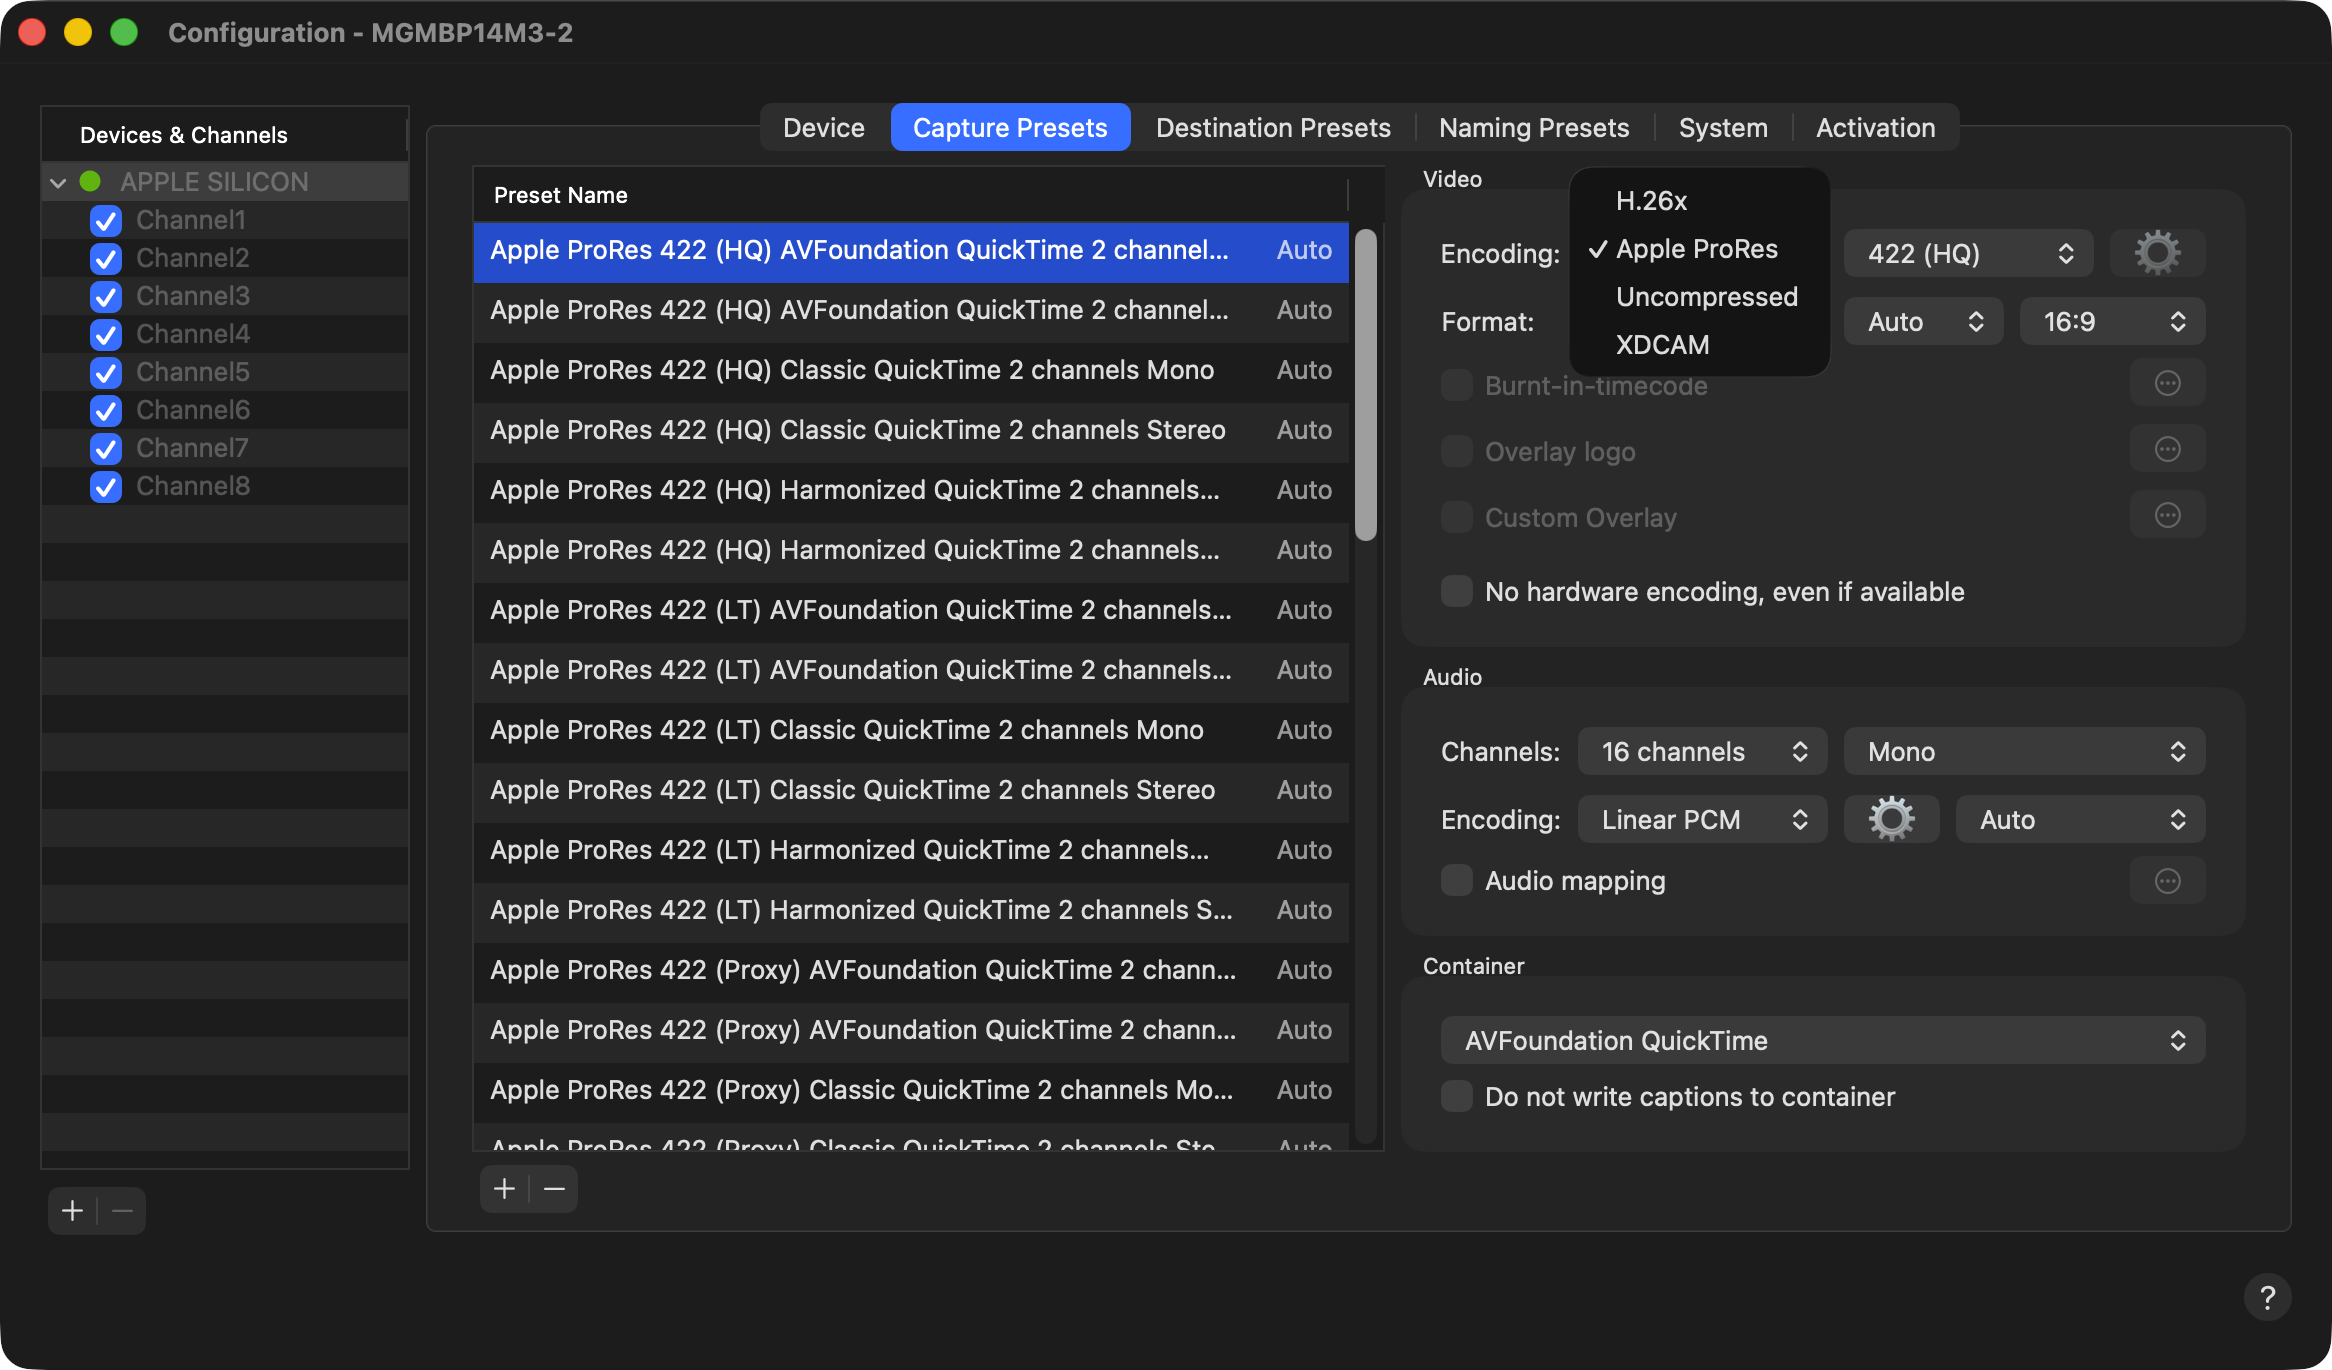
Task: Choose XDCAM from the encoding menu
Action: coord(1662,345)
